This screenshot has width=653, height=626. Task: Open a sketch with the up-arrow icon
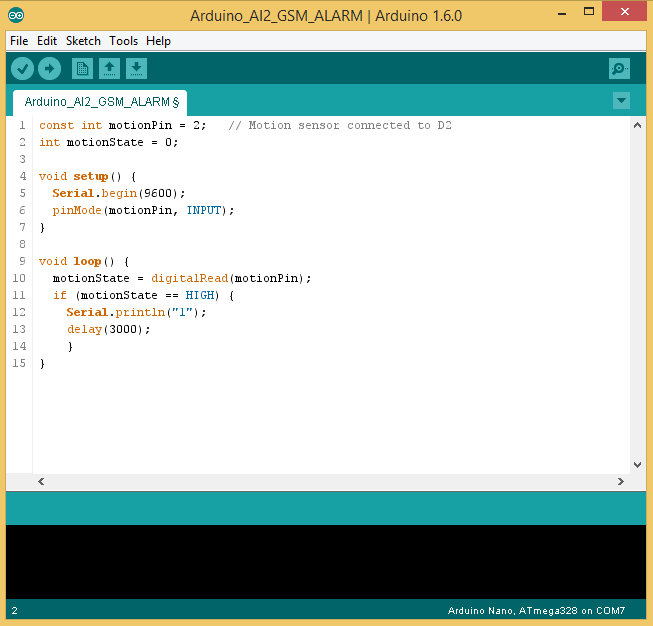[x=110, y=68]
